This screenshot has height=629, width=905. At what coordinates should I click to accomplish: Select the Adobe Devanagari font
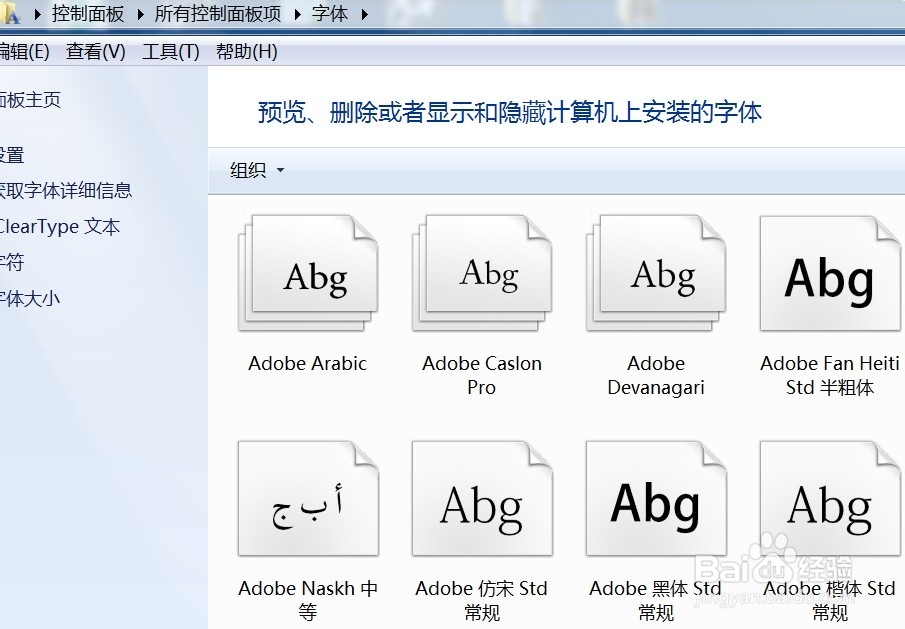point(655,272)
